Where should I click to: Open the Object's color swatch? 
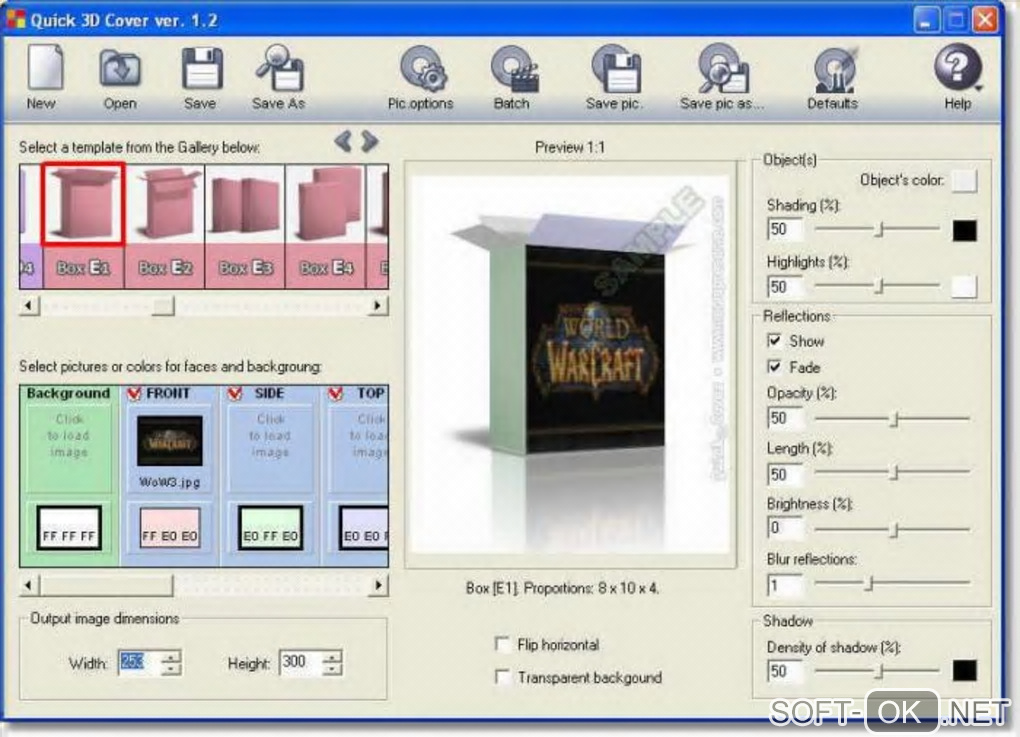pyautogui.click(x=964, y=180)
